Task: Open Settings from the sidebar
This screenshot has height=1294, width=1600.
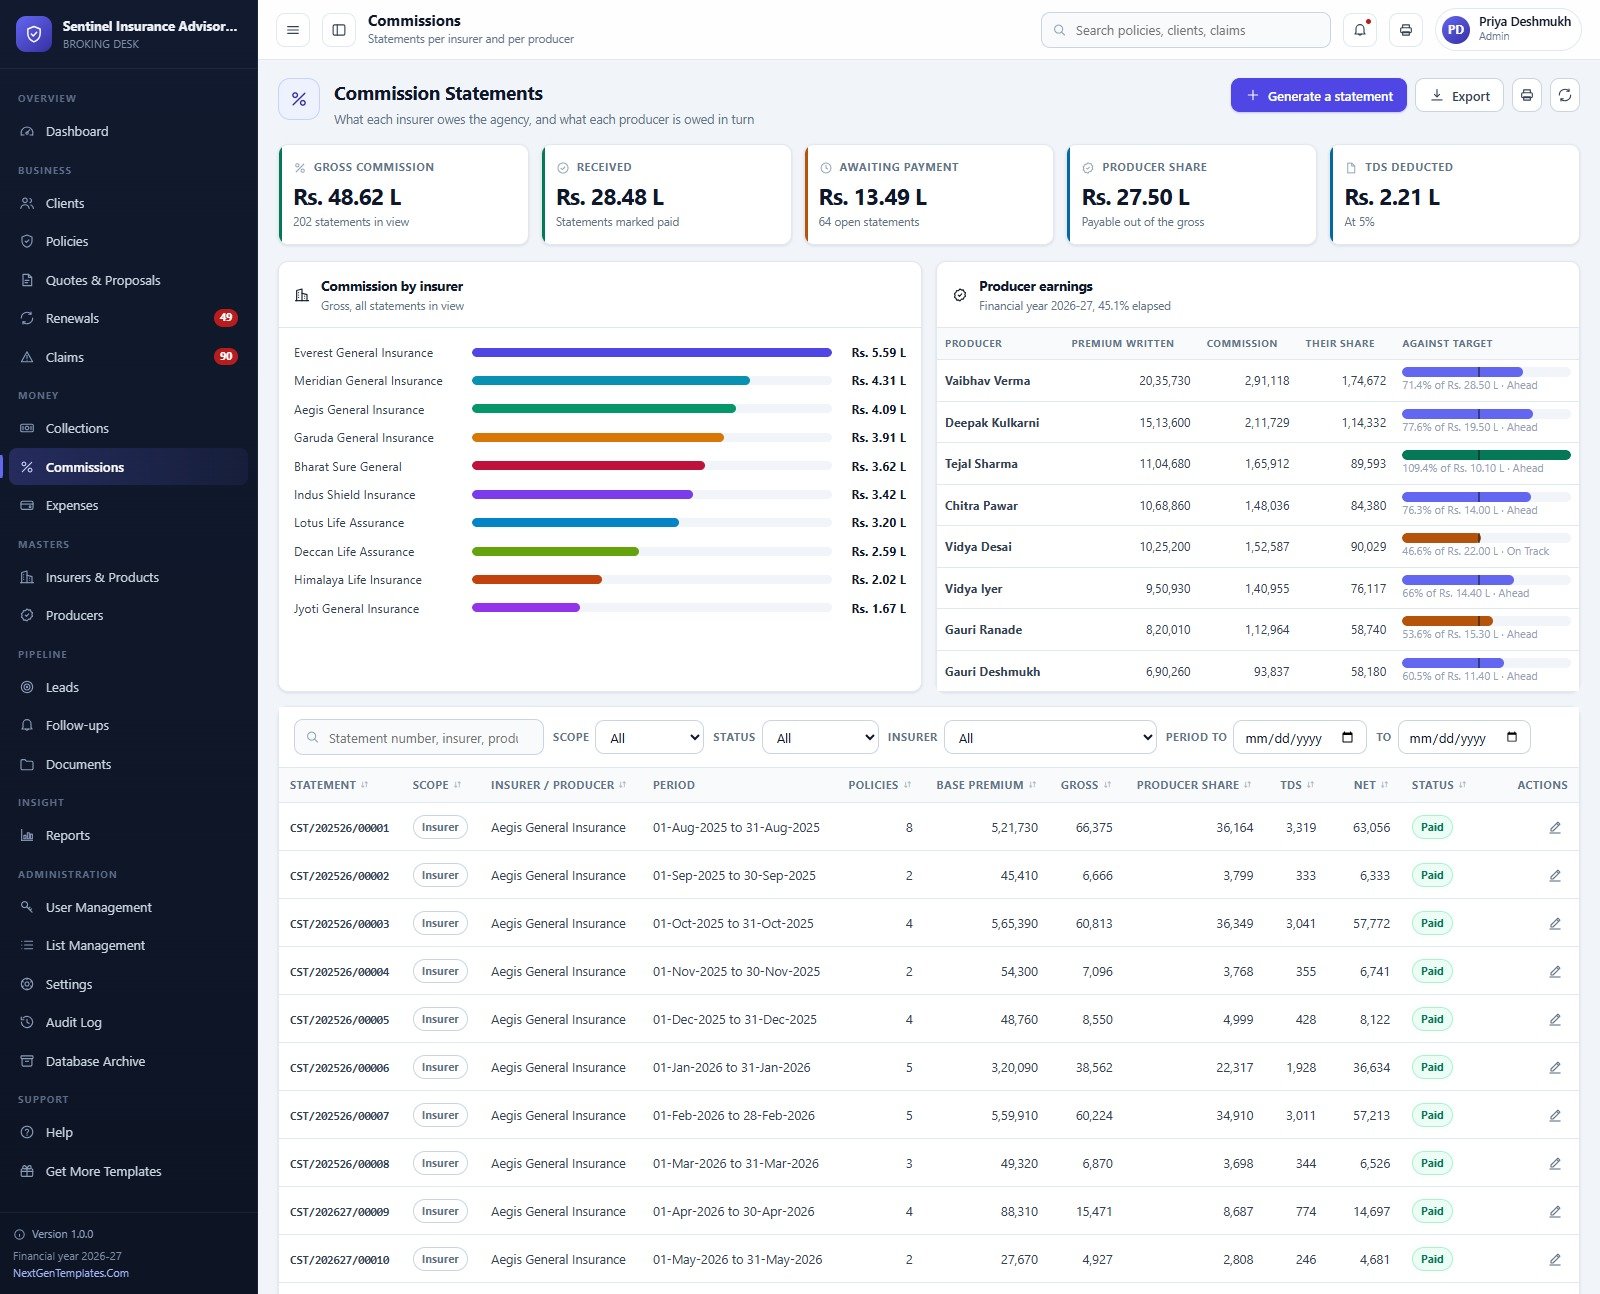Action: pos(128,985)
